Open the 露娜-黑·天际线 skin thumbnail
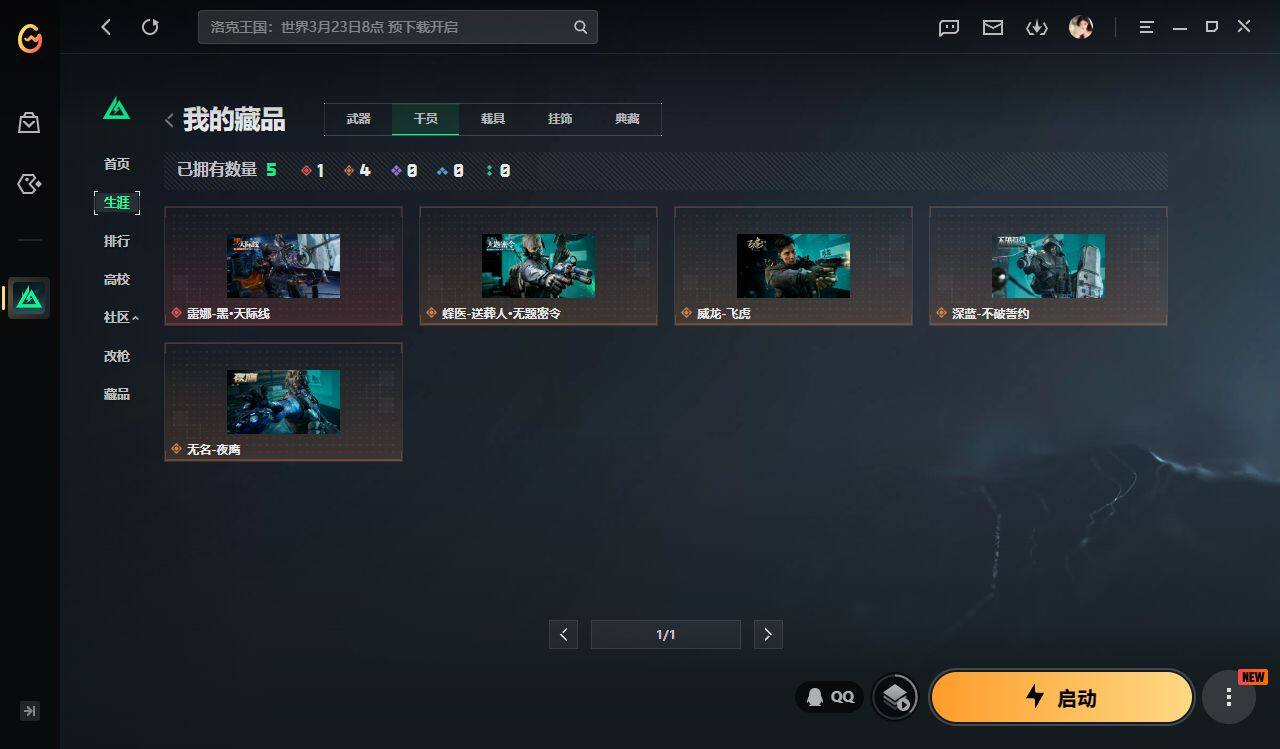The width and height of the screenshot is (1280, 749). pyautogui.click(x=283, y=266)
